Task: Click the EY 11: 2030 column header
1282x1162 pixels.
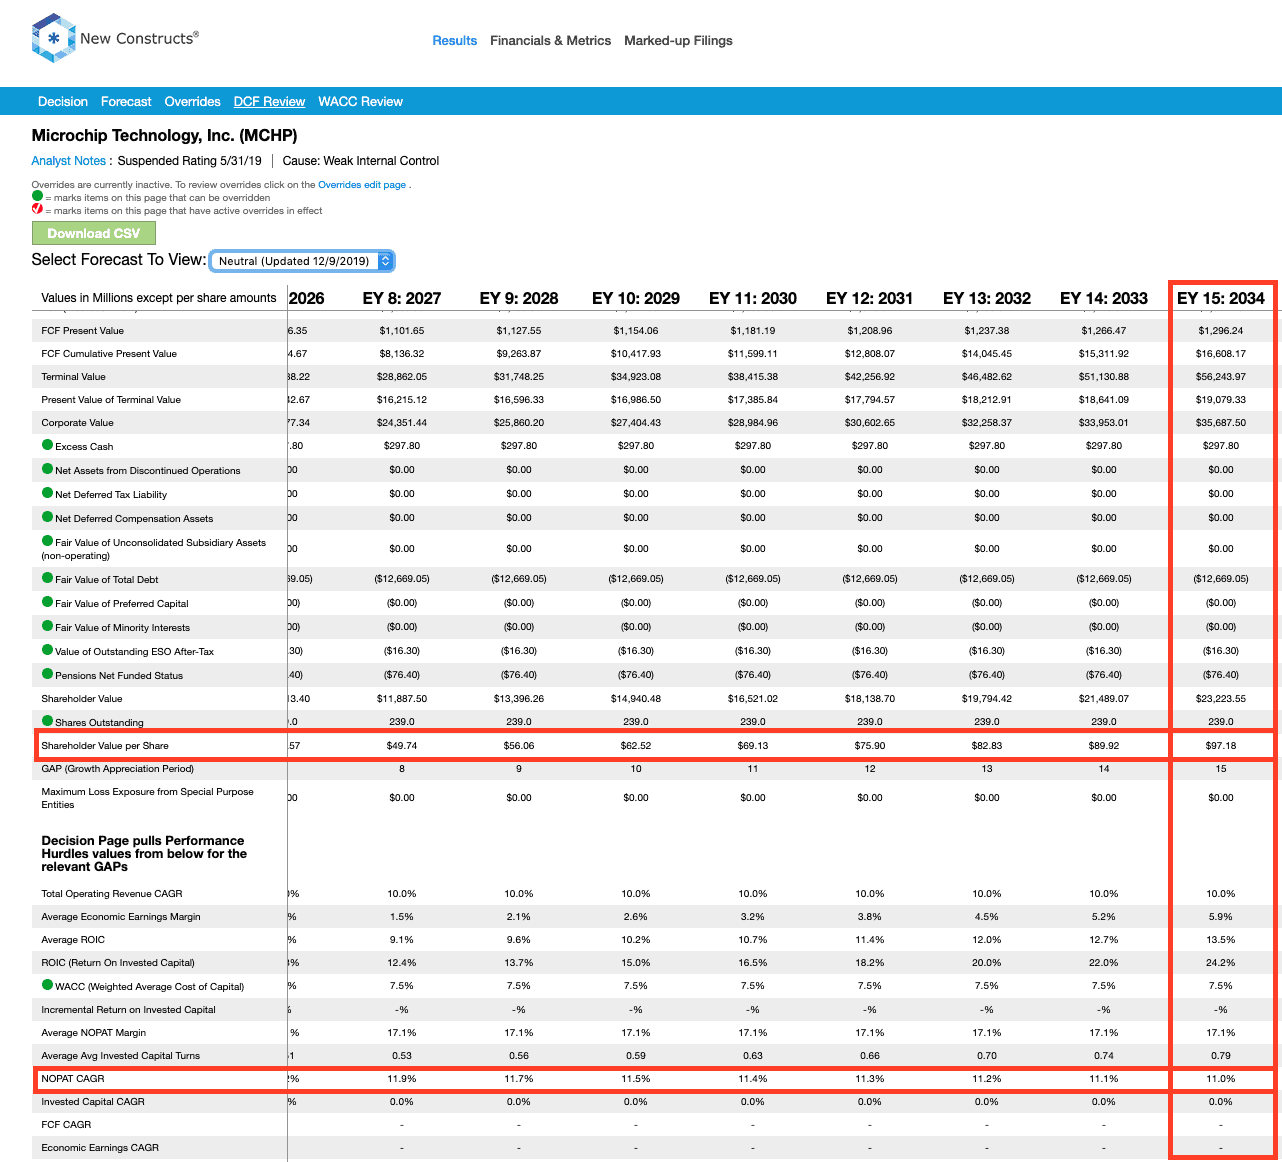Action: click(753, 298)
